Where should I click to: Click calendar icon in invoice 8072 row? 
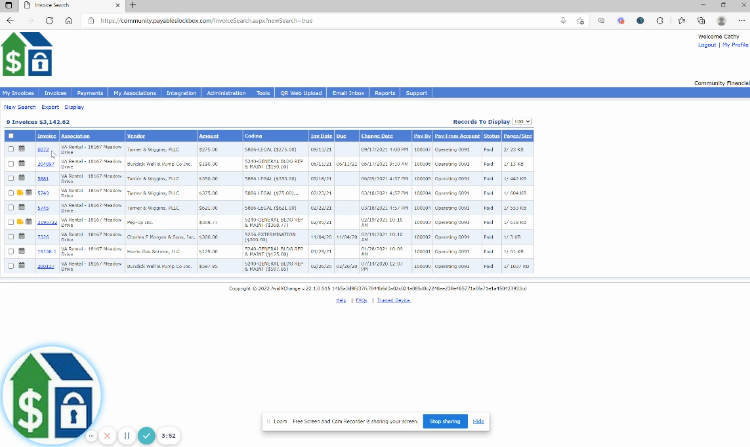pyautogui.click(x=21, y=149)
